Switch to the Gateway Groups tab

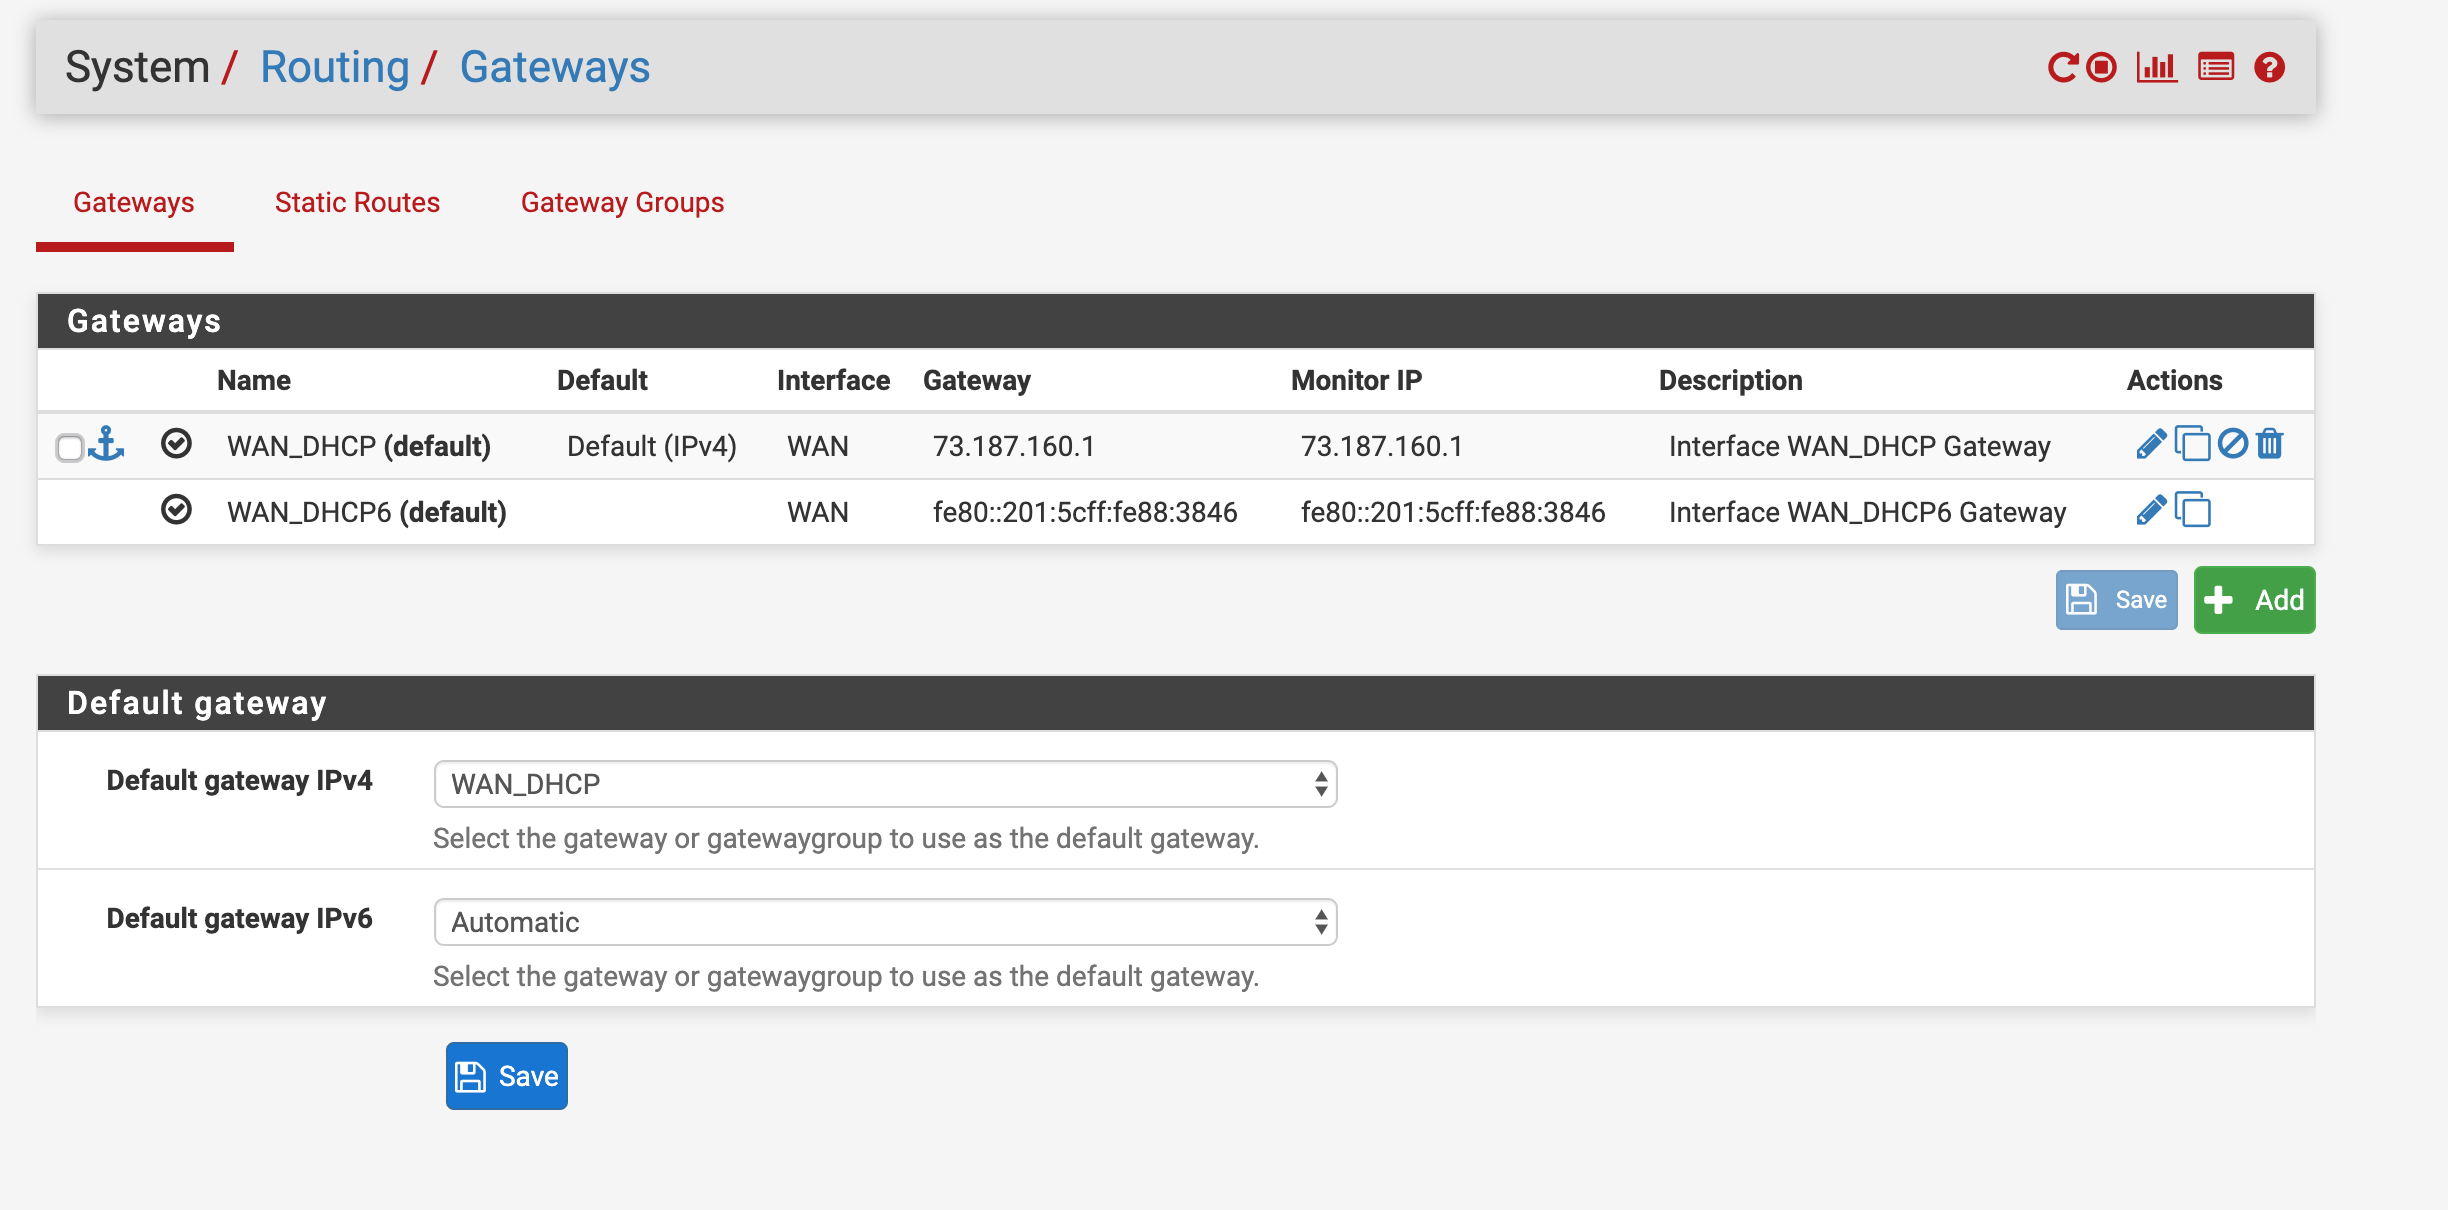pyautogui.click(x=622, y=202)
